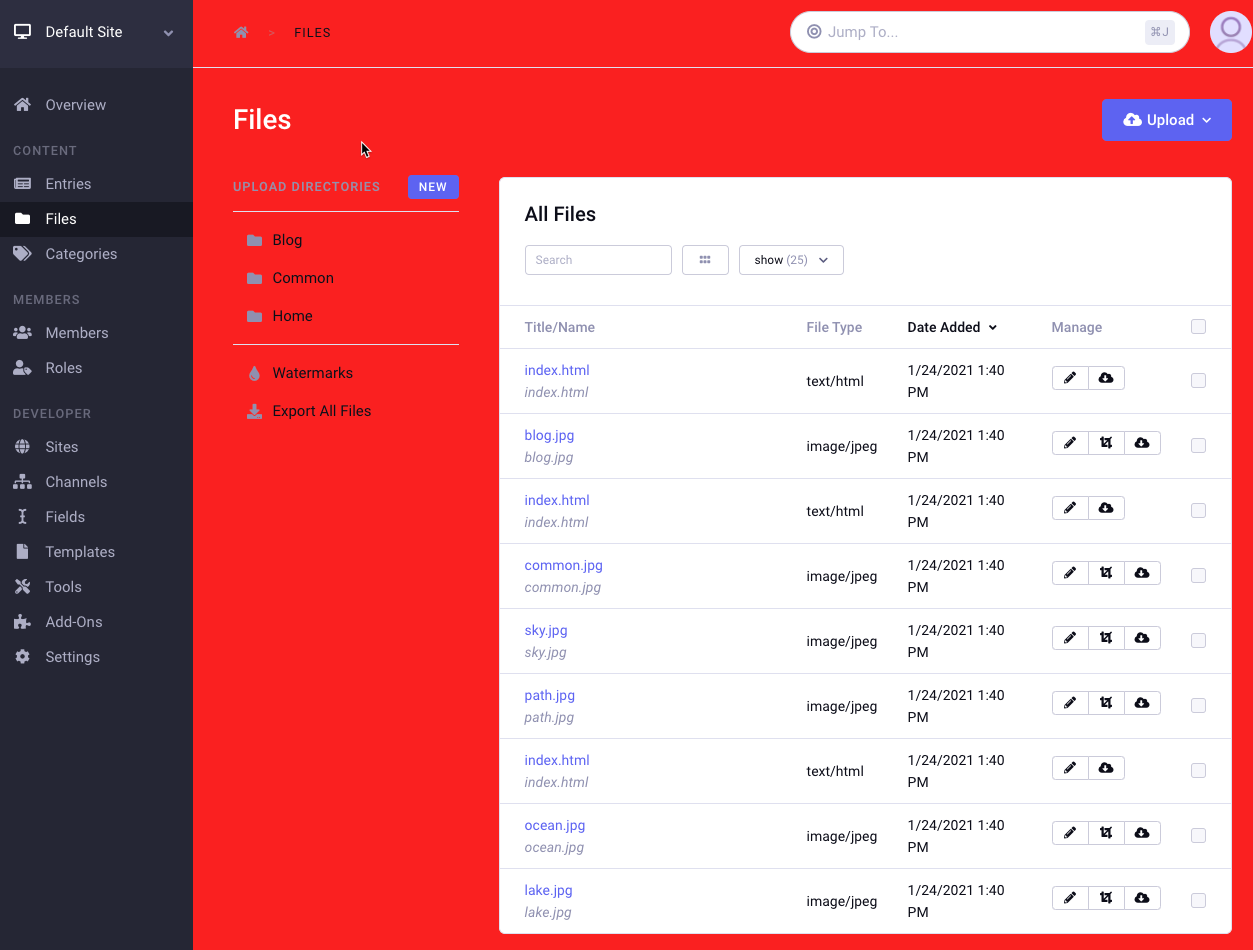The width and height of the screenshot is (1253, 950).
Task: Open the sky.jpg title link
Action: [x=546, y=630]
